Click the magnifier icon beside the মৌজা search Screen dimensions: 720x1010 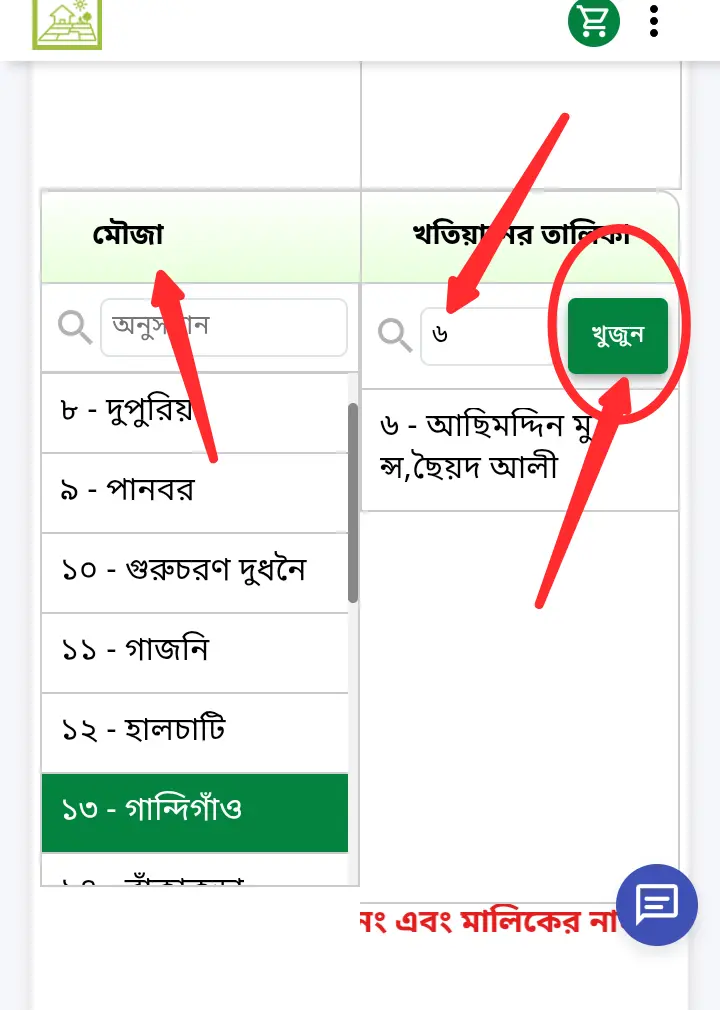tap(75, 326)
